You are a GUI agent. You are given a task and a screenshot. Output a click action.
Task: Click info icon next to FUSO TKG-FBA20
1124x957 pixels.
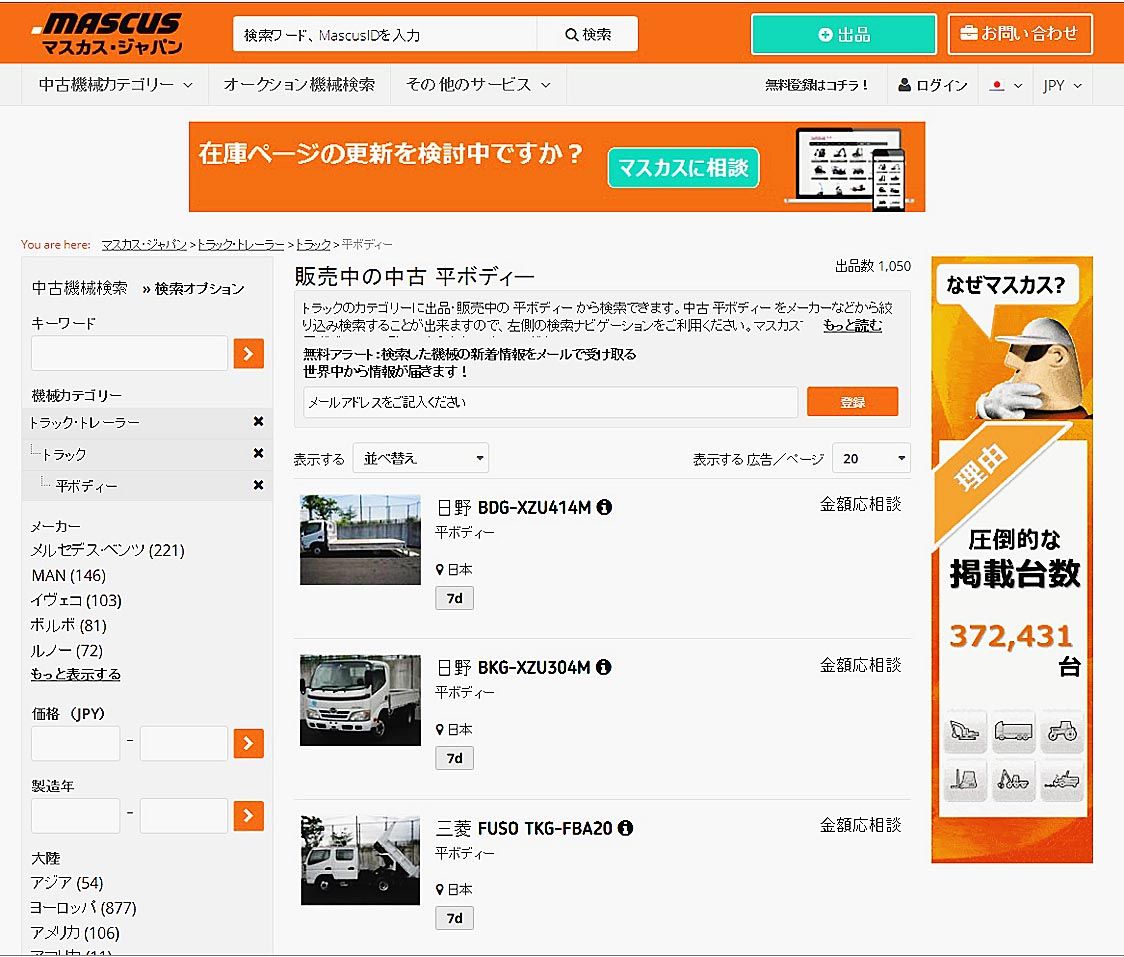tap(625, 828)
